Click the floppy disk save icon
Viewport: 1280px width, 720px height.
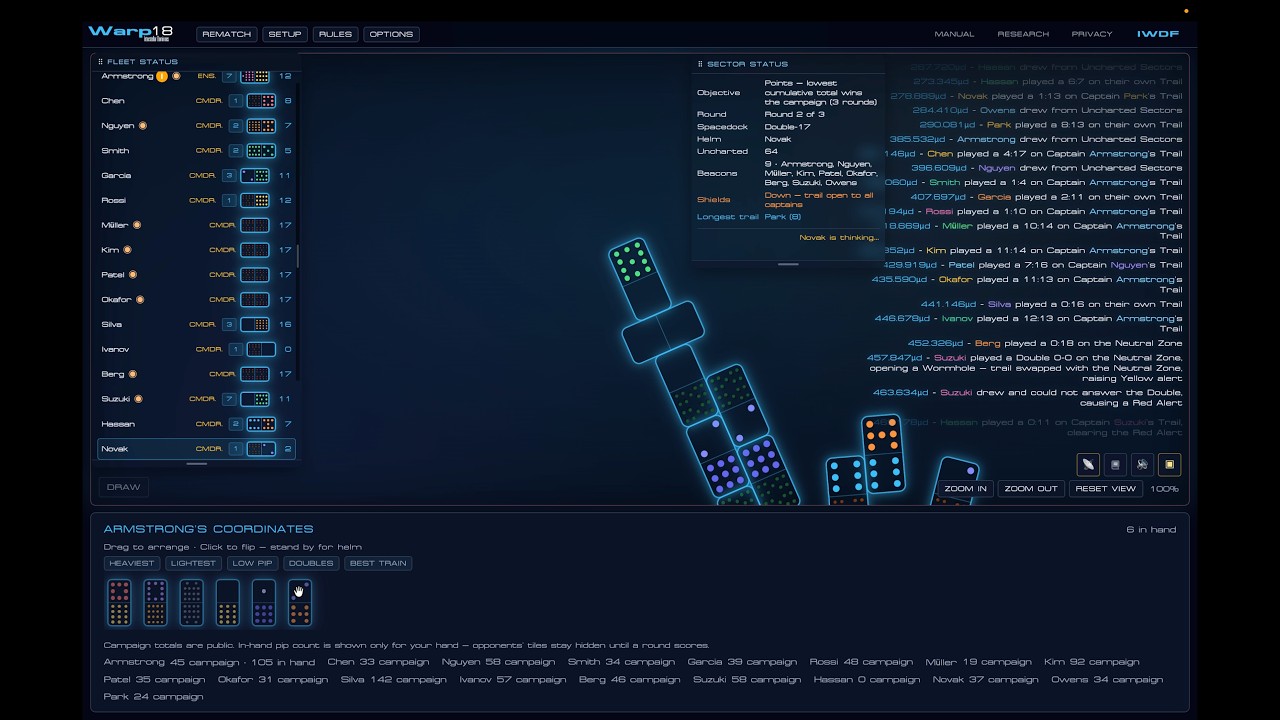point(1115,464)
